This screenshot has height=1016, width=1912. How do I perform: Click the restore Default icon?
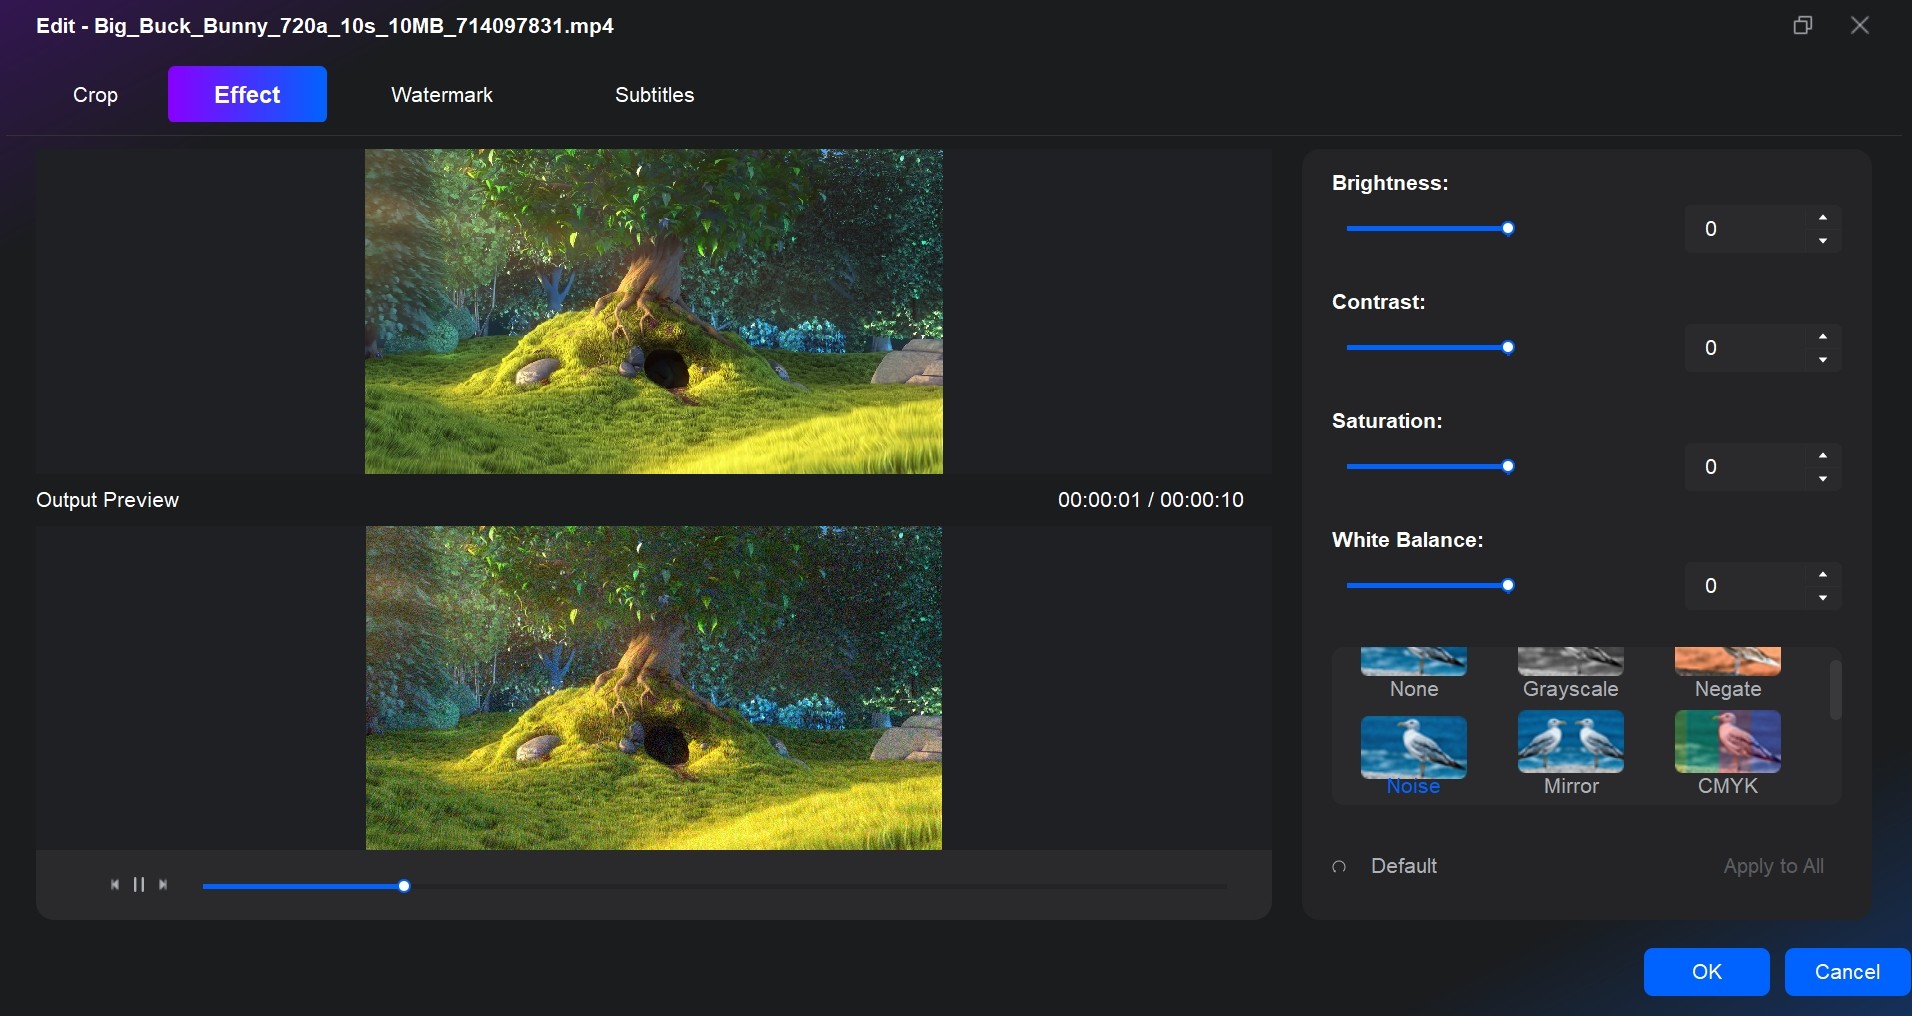pyautogui.click(x=1340, y=867)
